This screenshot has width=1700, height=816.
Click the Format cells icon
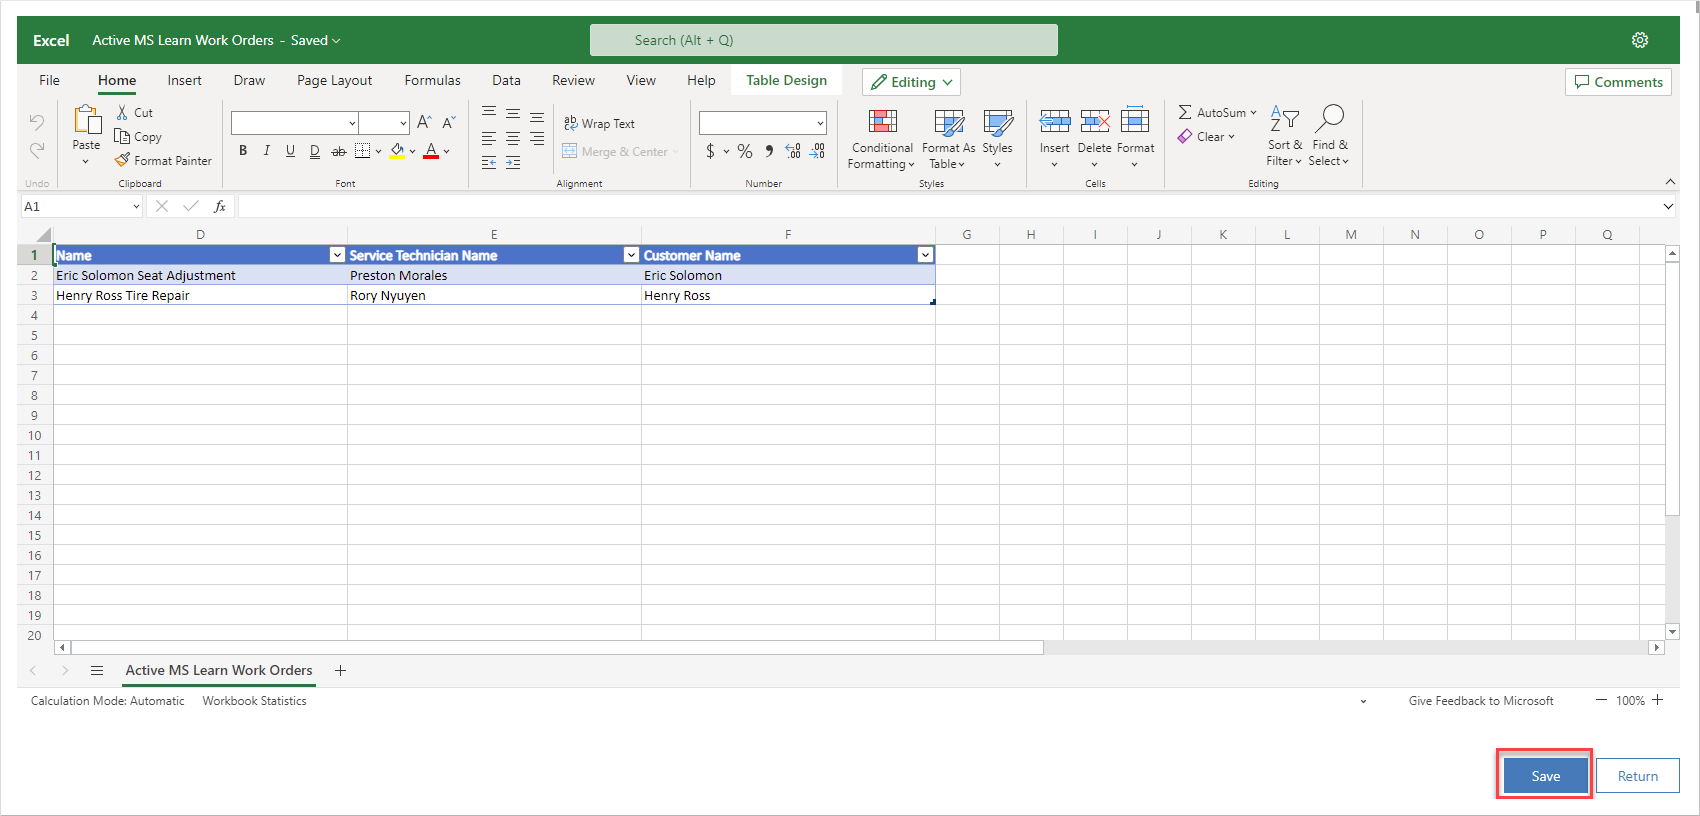[x=1135, y=120]
